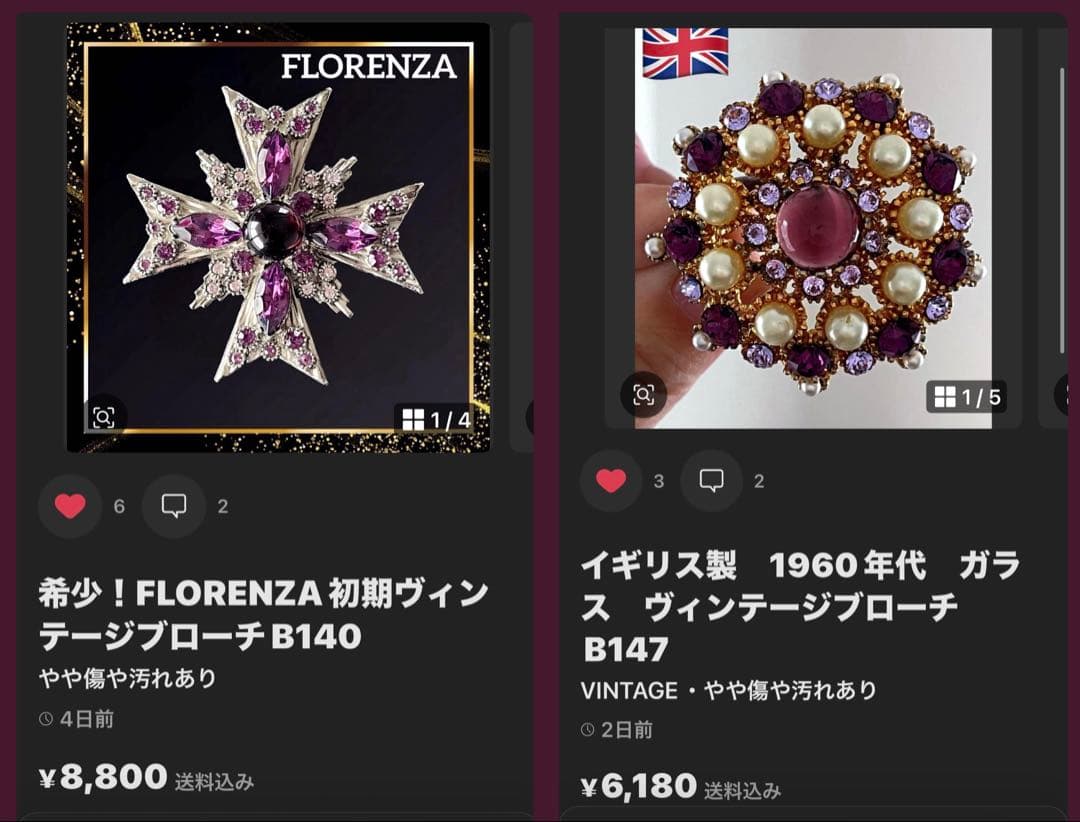Toggle the heart on the British glass brooch
Screen dimensions: 1080x822
611,481
